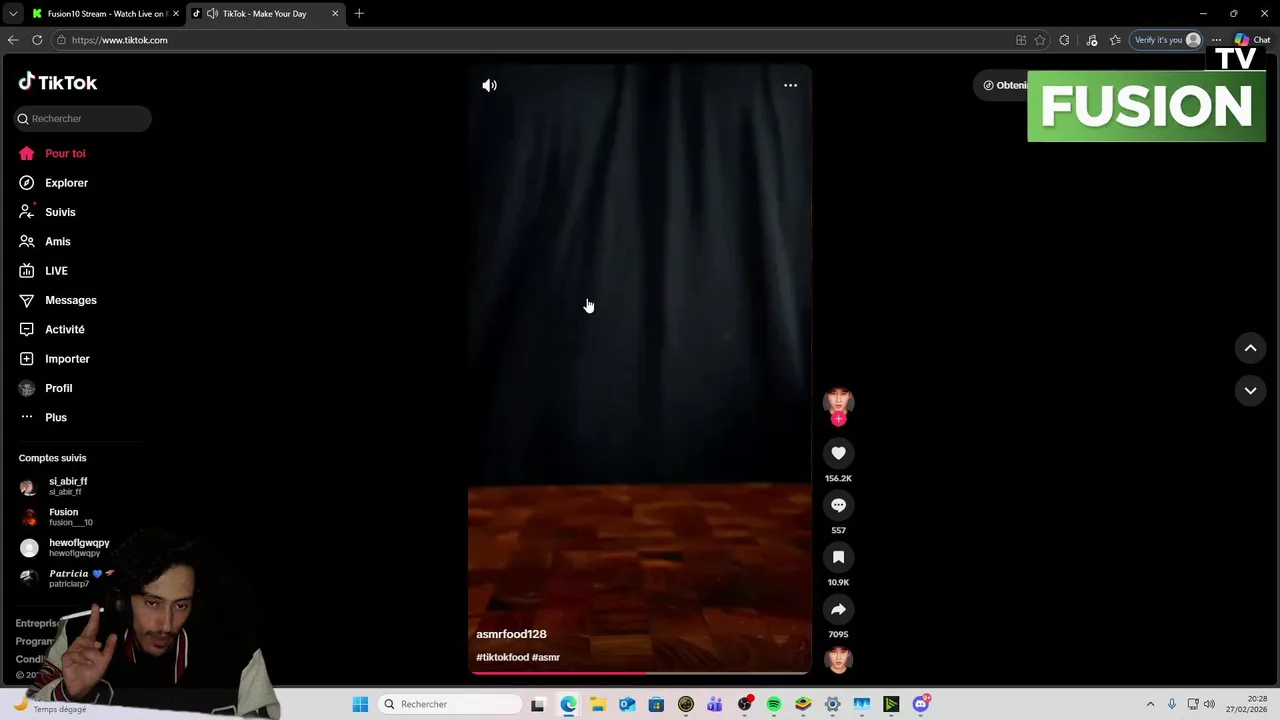Open the tab search dropdown arrow

12,14
